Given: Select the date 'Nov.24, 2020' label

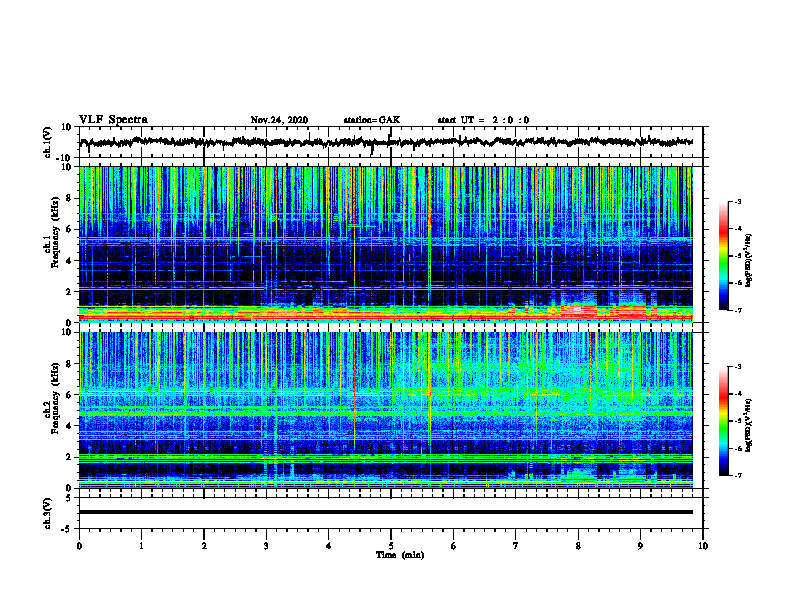Looking at the screenshot, I should [x=279, y=120].
